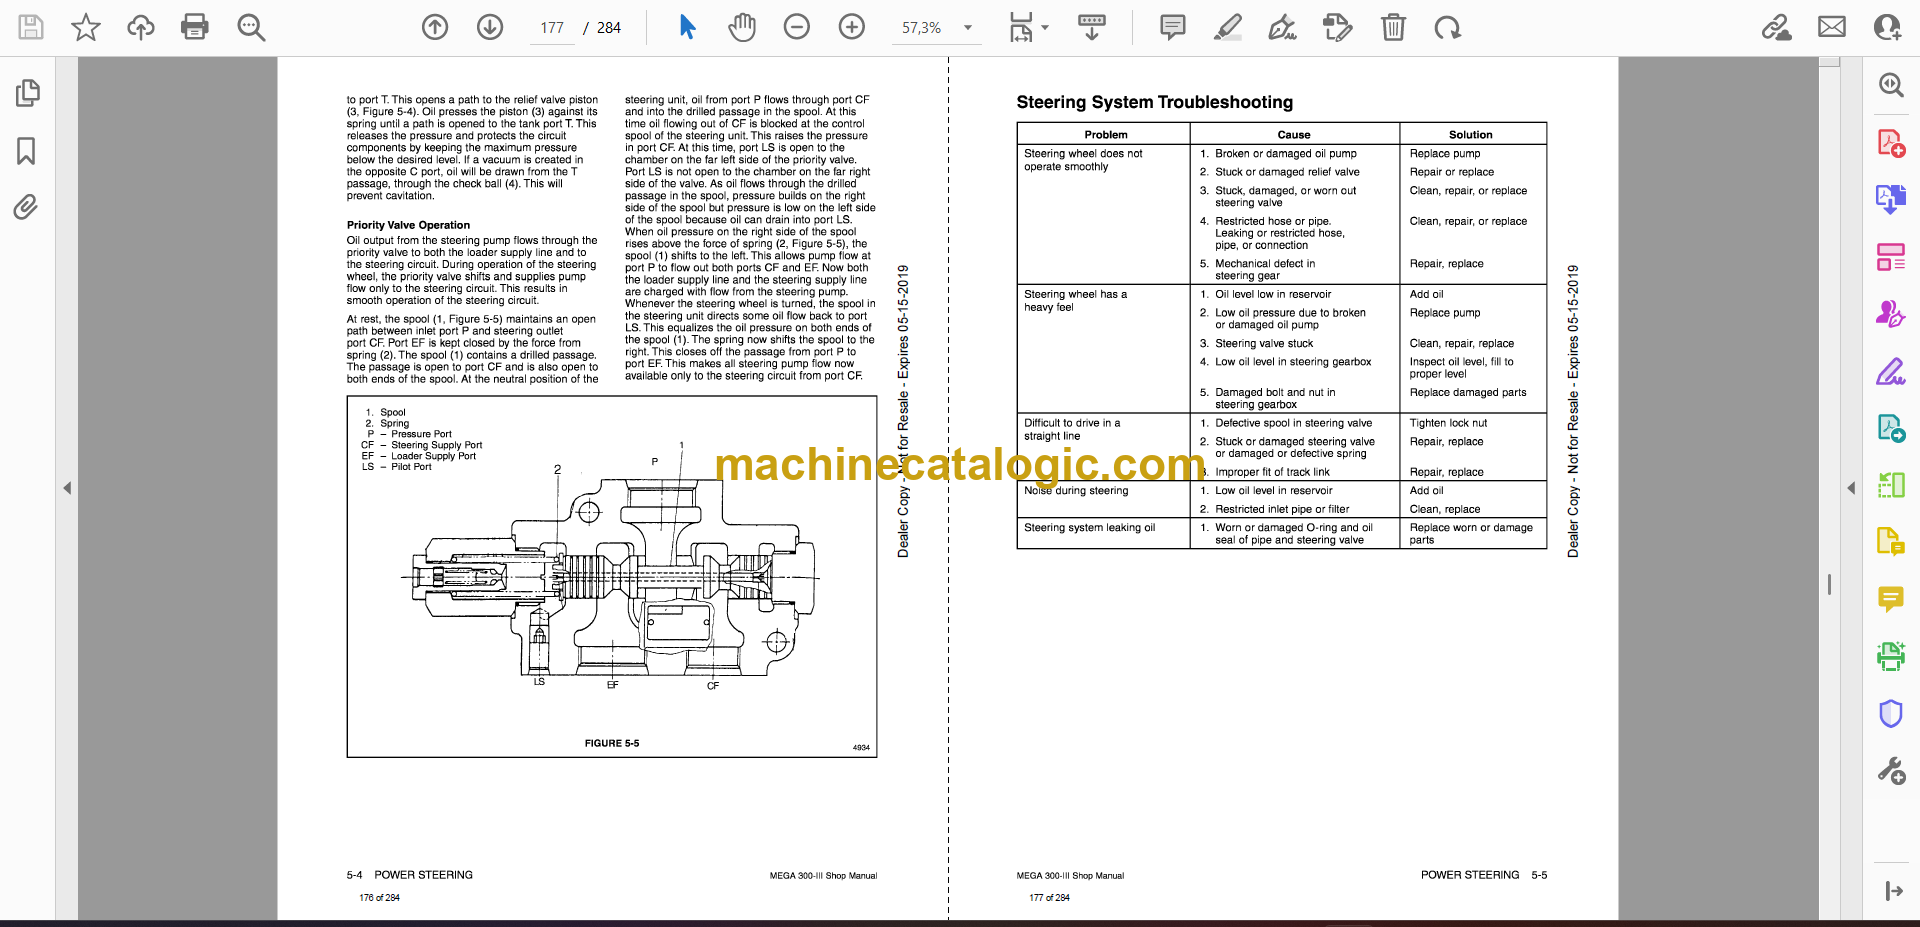Open the Create PDF tool
Viewport: 1920px width, 927px height.
(x=1891, y=143)
